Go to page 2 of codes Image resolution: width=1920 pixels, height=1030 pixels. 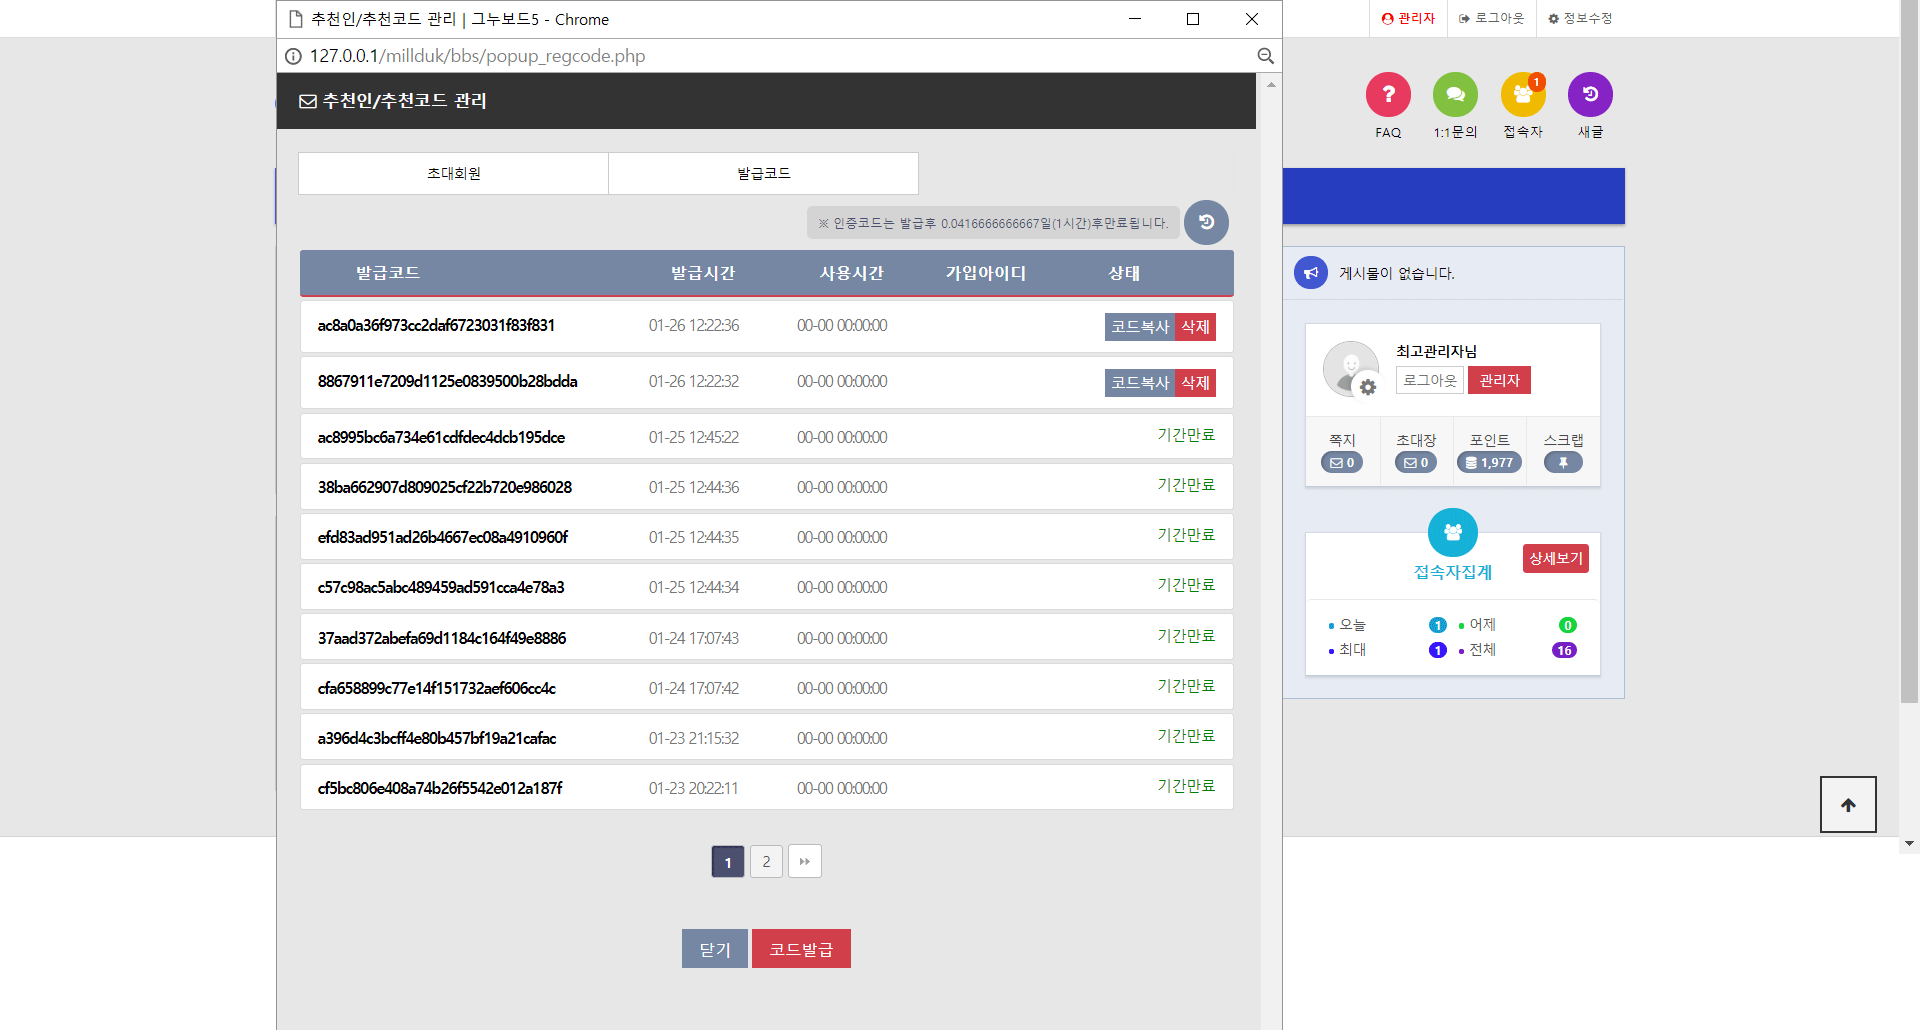click(x=766, y=862)
